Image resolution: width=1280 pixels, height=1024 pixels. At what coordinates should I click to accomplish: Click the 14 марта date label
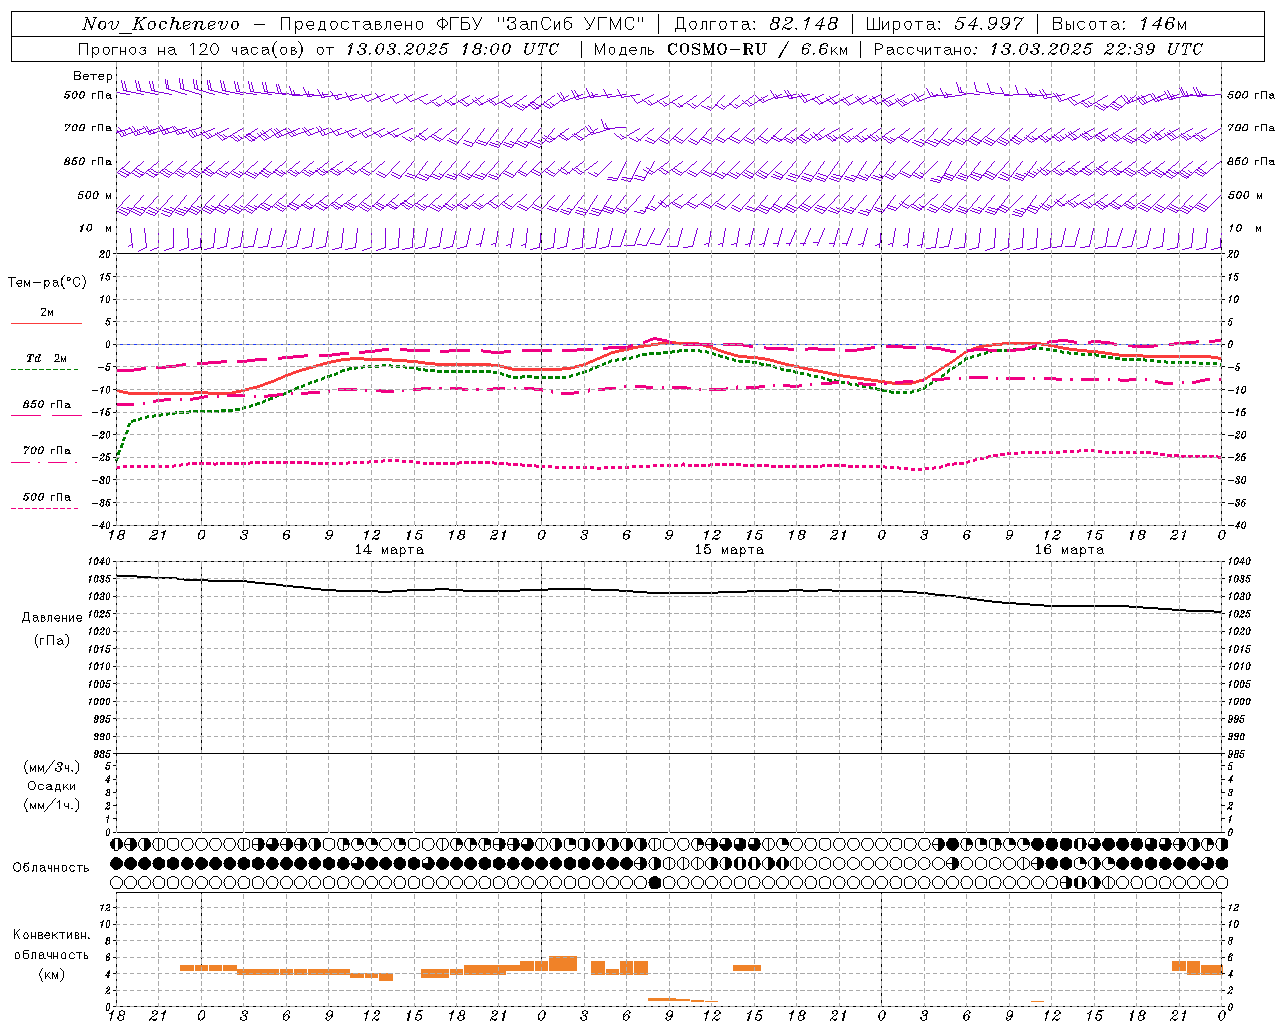tap(389, 550)
